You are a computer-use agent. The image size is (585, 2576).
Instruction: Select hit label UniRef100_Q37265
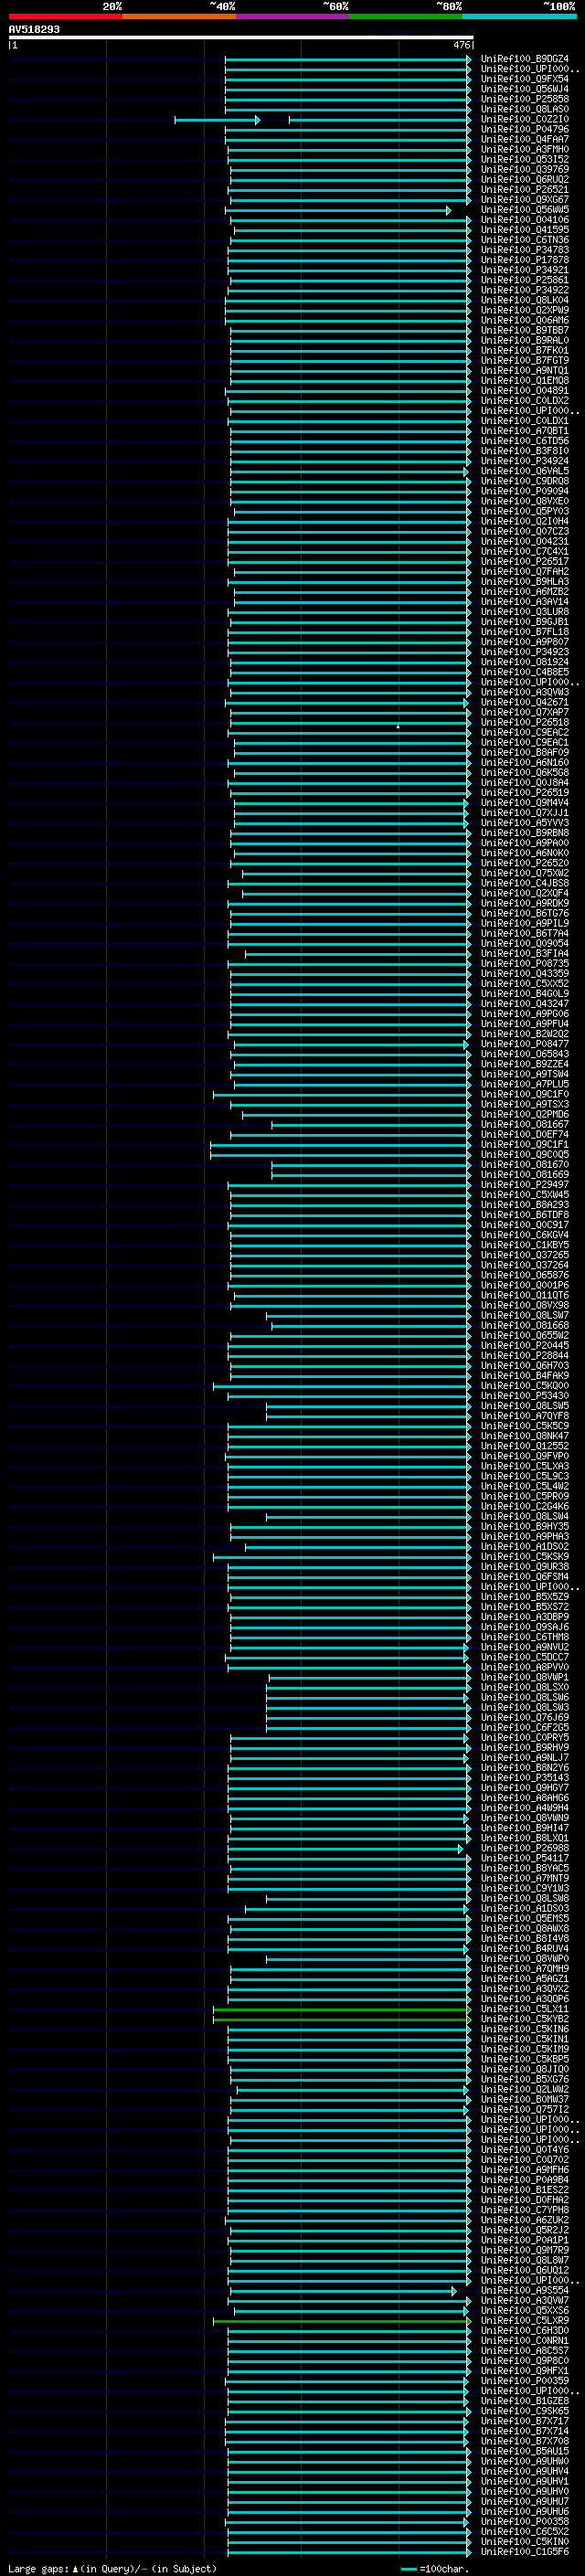[525, 1255]
